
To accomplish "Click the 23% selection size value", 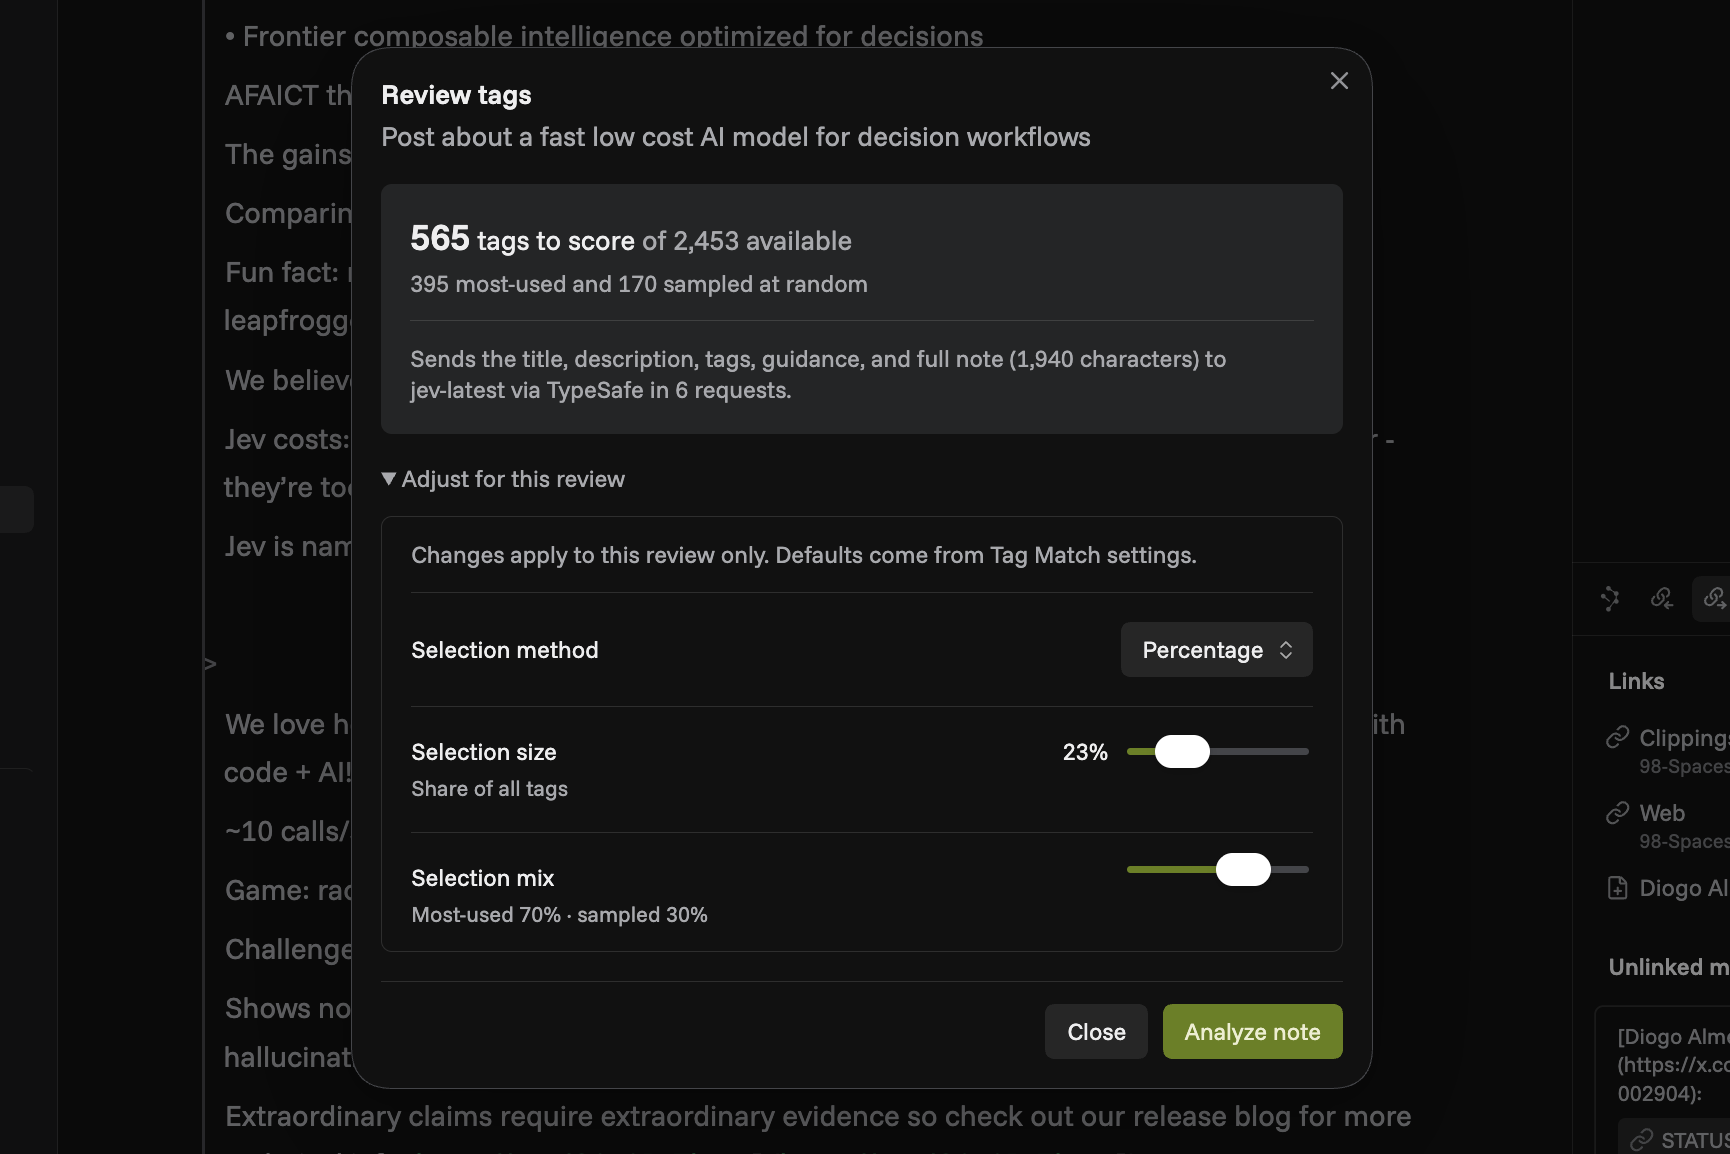I will tap(1085, 752).
